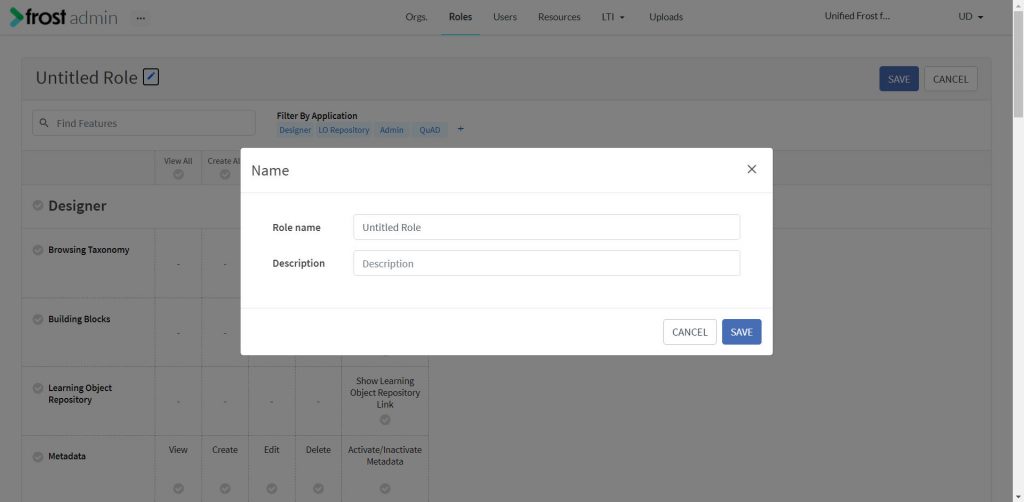The width and height of the screenshot is (1024, 502).
Task: Click the Find Features search box
Action: 144,123
